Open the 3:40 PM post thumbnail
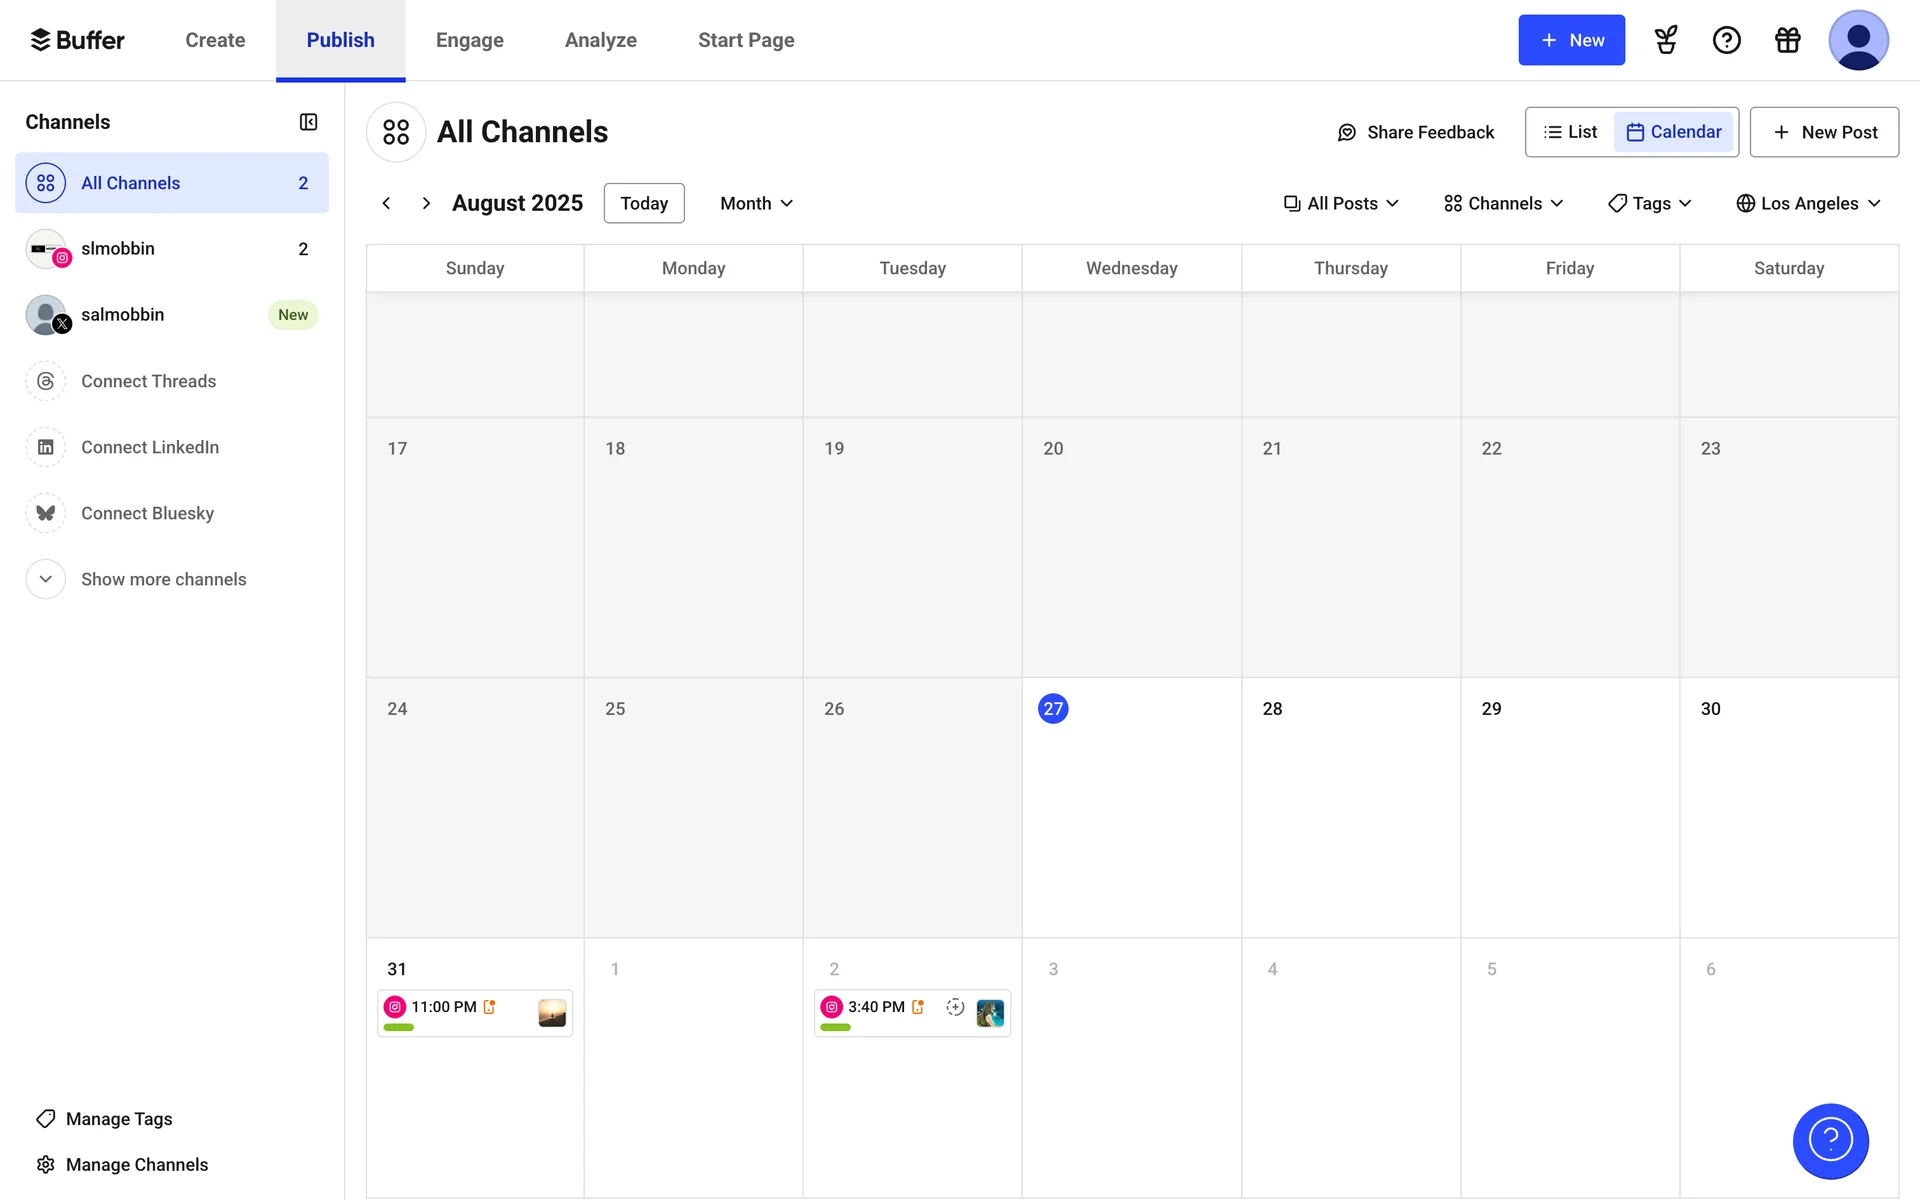 [x=989, y=1013]
